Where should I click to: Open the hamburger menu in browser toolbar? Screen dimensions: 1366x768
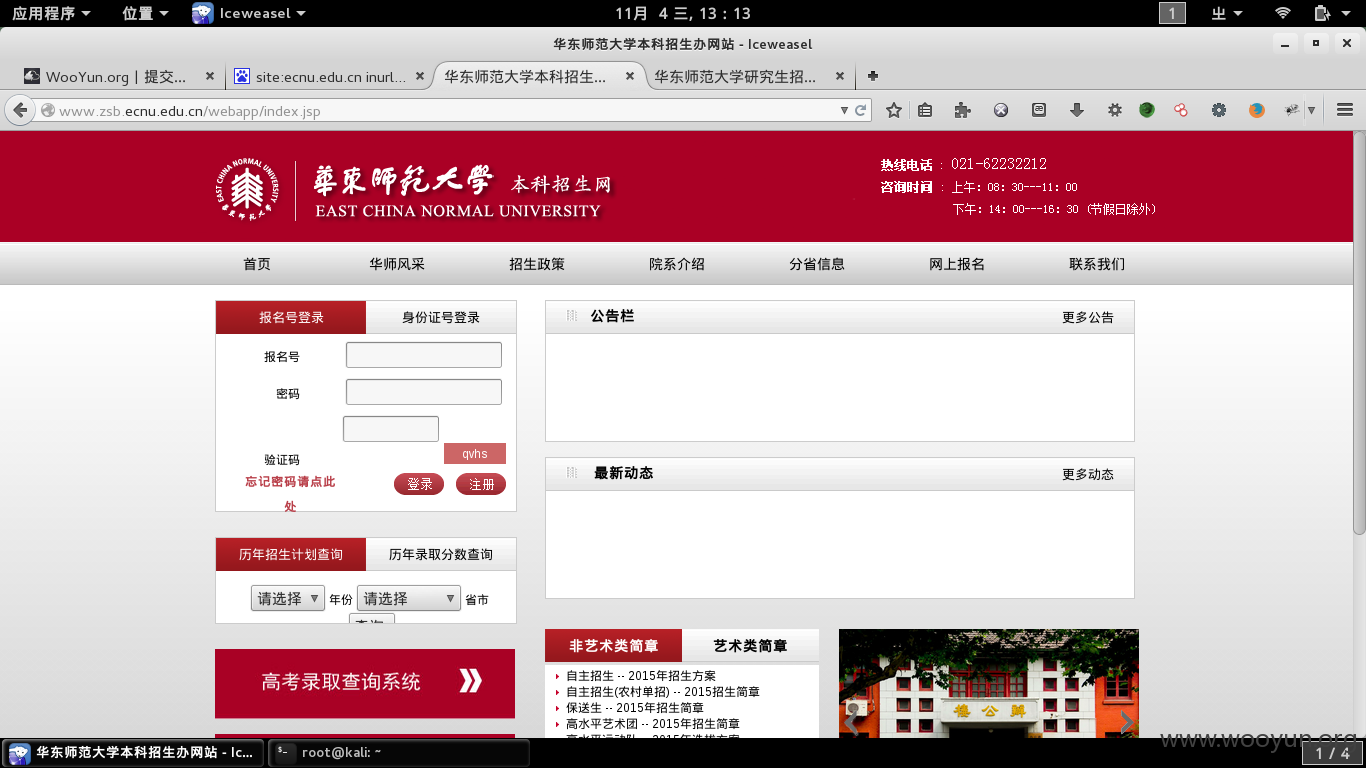tap(1344, 111)
